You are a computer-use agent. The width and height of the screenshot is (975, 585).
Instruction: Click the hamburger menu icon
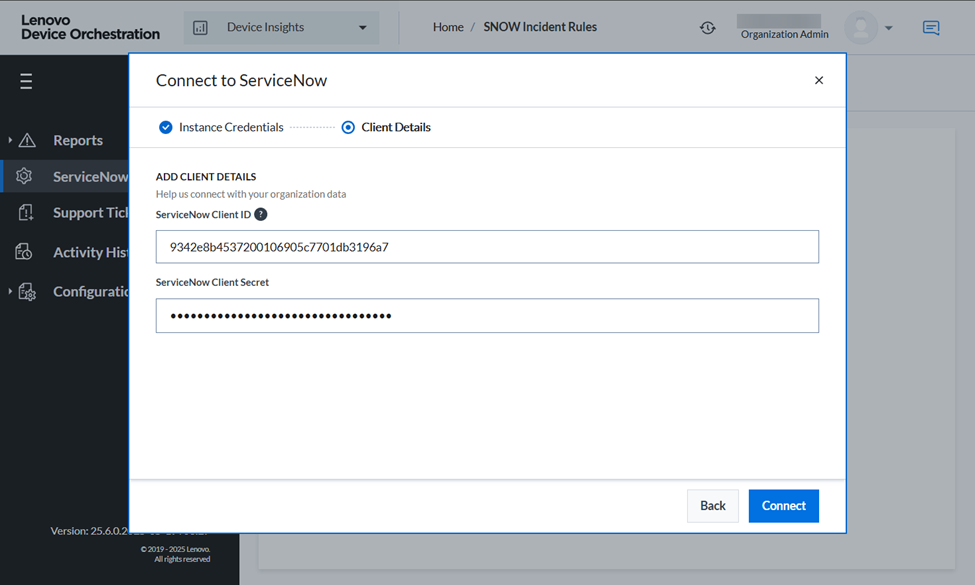click(x=26, y=82)
